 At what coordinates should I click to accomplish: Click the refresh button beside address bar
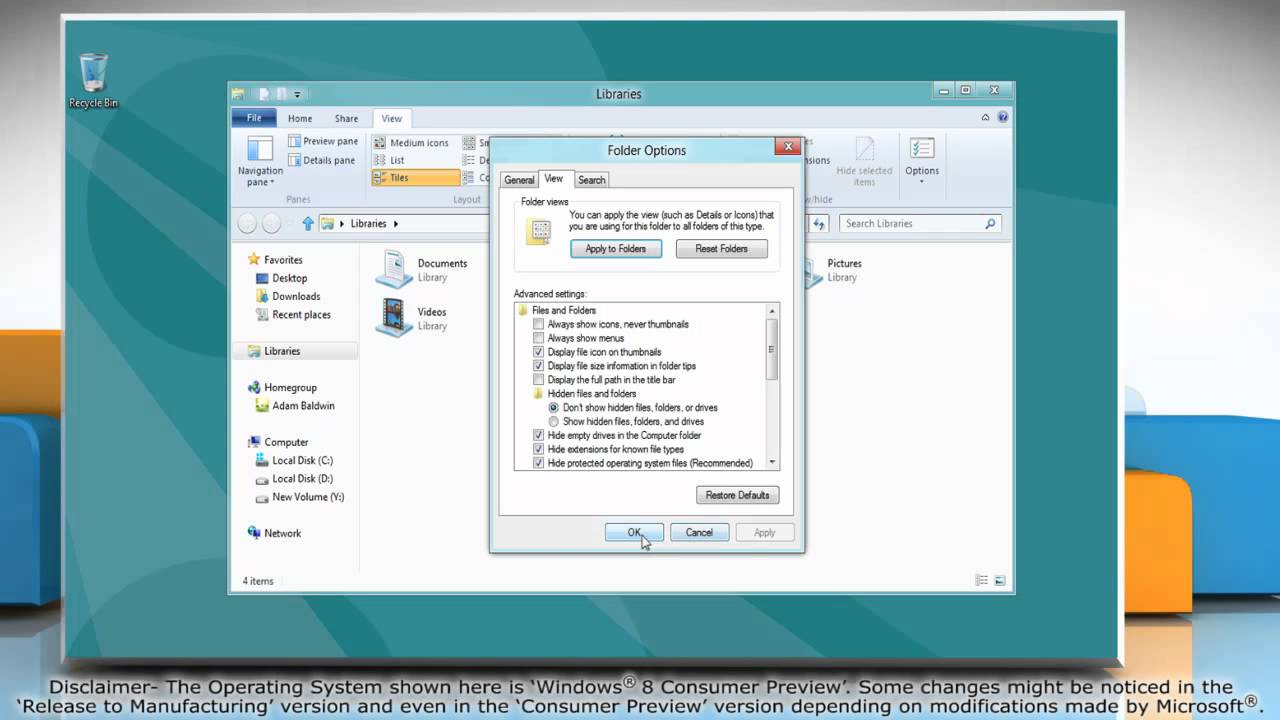pos(819,224)
